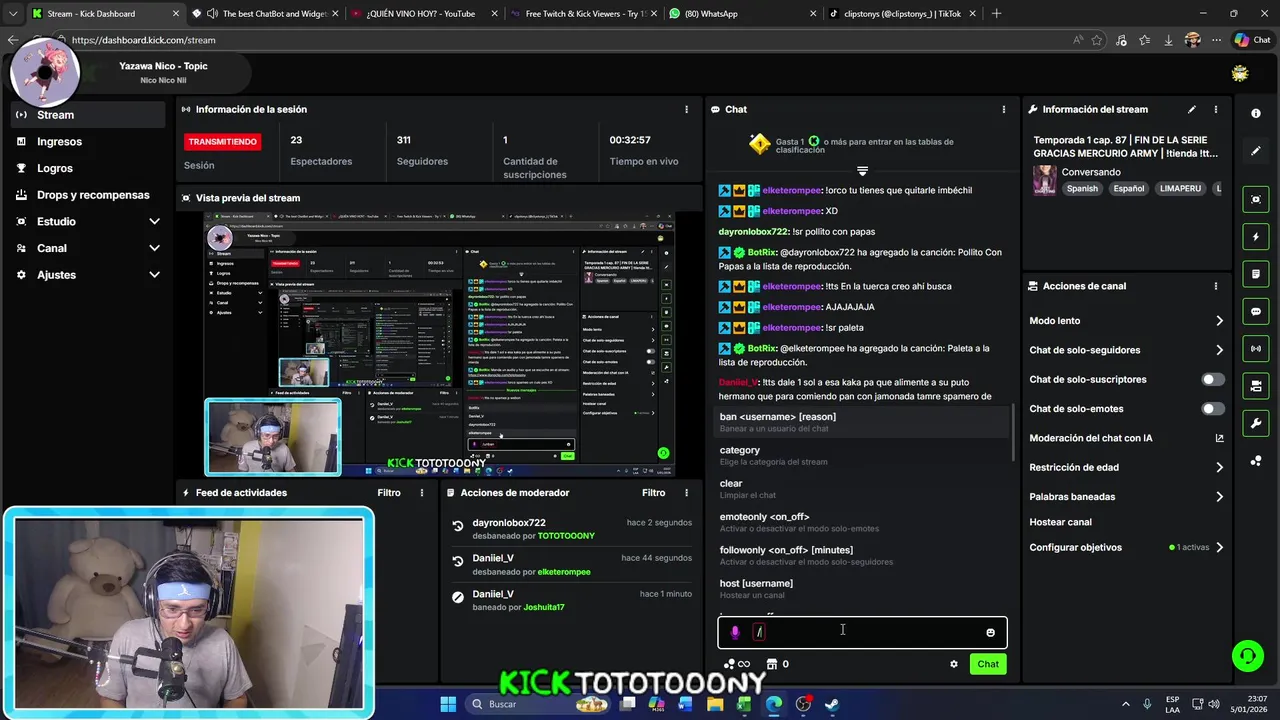
Task: Open Copilot Chat button in Edge toolbar
Action: (1253, 40)
